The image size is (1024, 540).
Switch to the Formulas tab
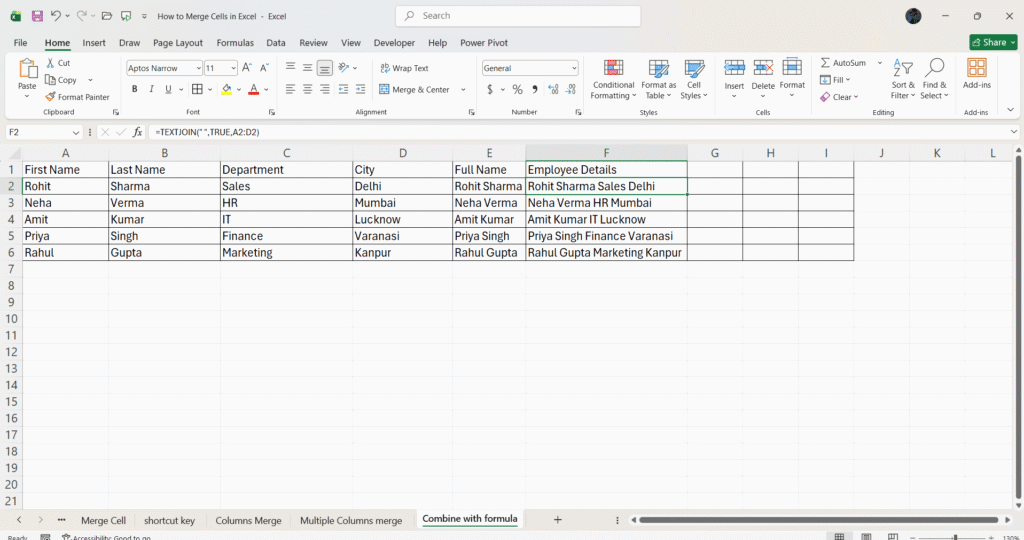click(x=235, y=42)
